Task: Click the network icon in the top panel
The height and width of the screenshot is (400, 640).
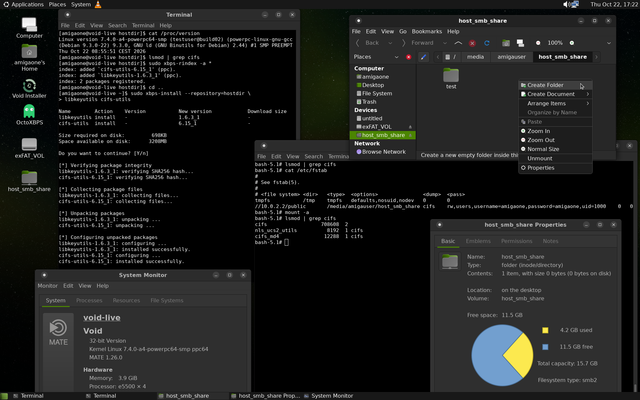Action: (x=575, y=4)
